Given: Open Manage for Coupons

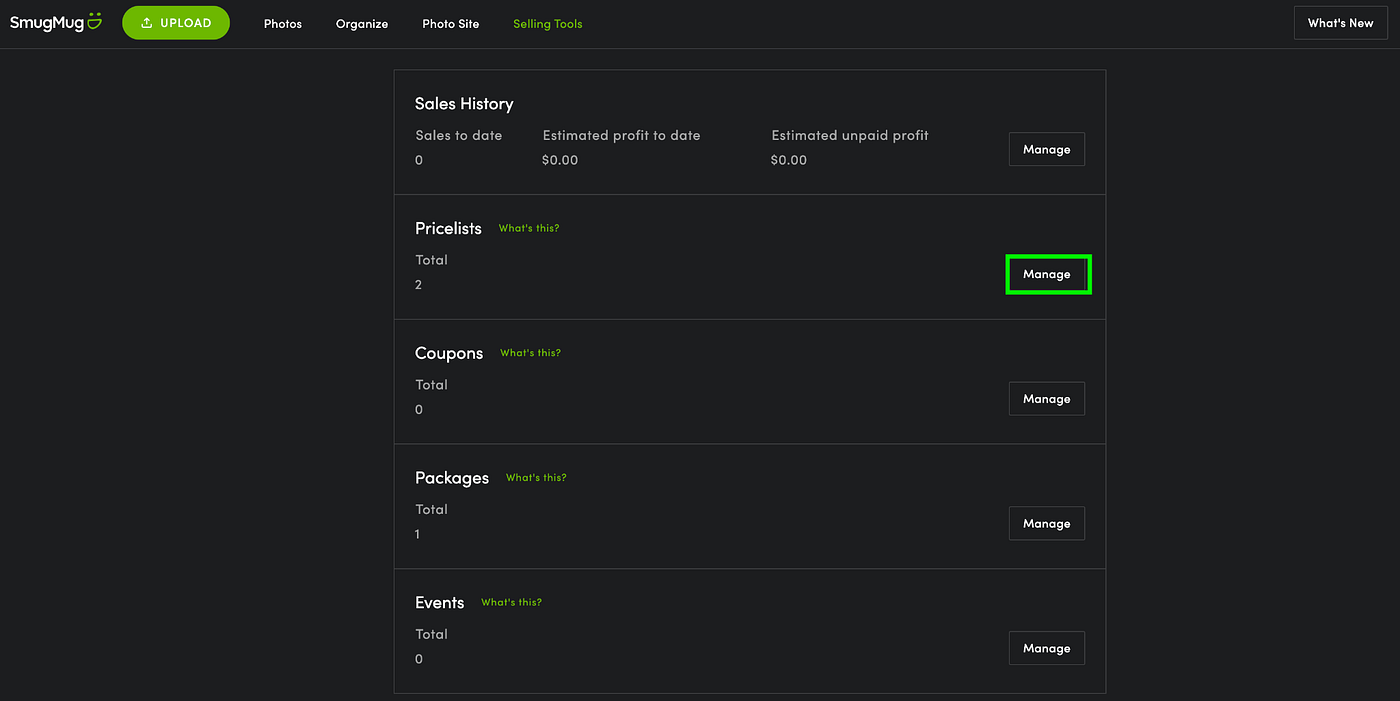Looking at the screenshot, I should [x=1046, y=399].
